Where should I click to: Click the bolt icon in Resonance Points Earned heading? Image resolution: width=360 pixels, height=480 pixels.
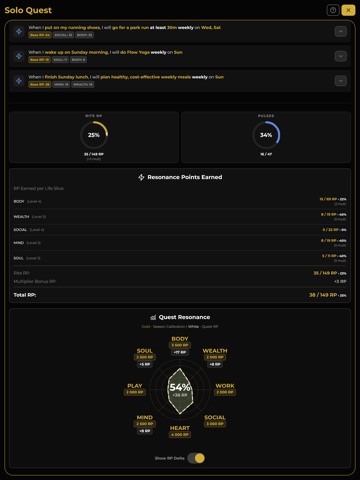click(x=141, y=177)
